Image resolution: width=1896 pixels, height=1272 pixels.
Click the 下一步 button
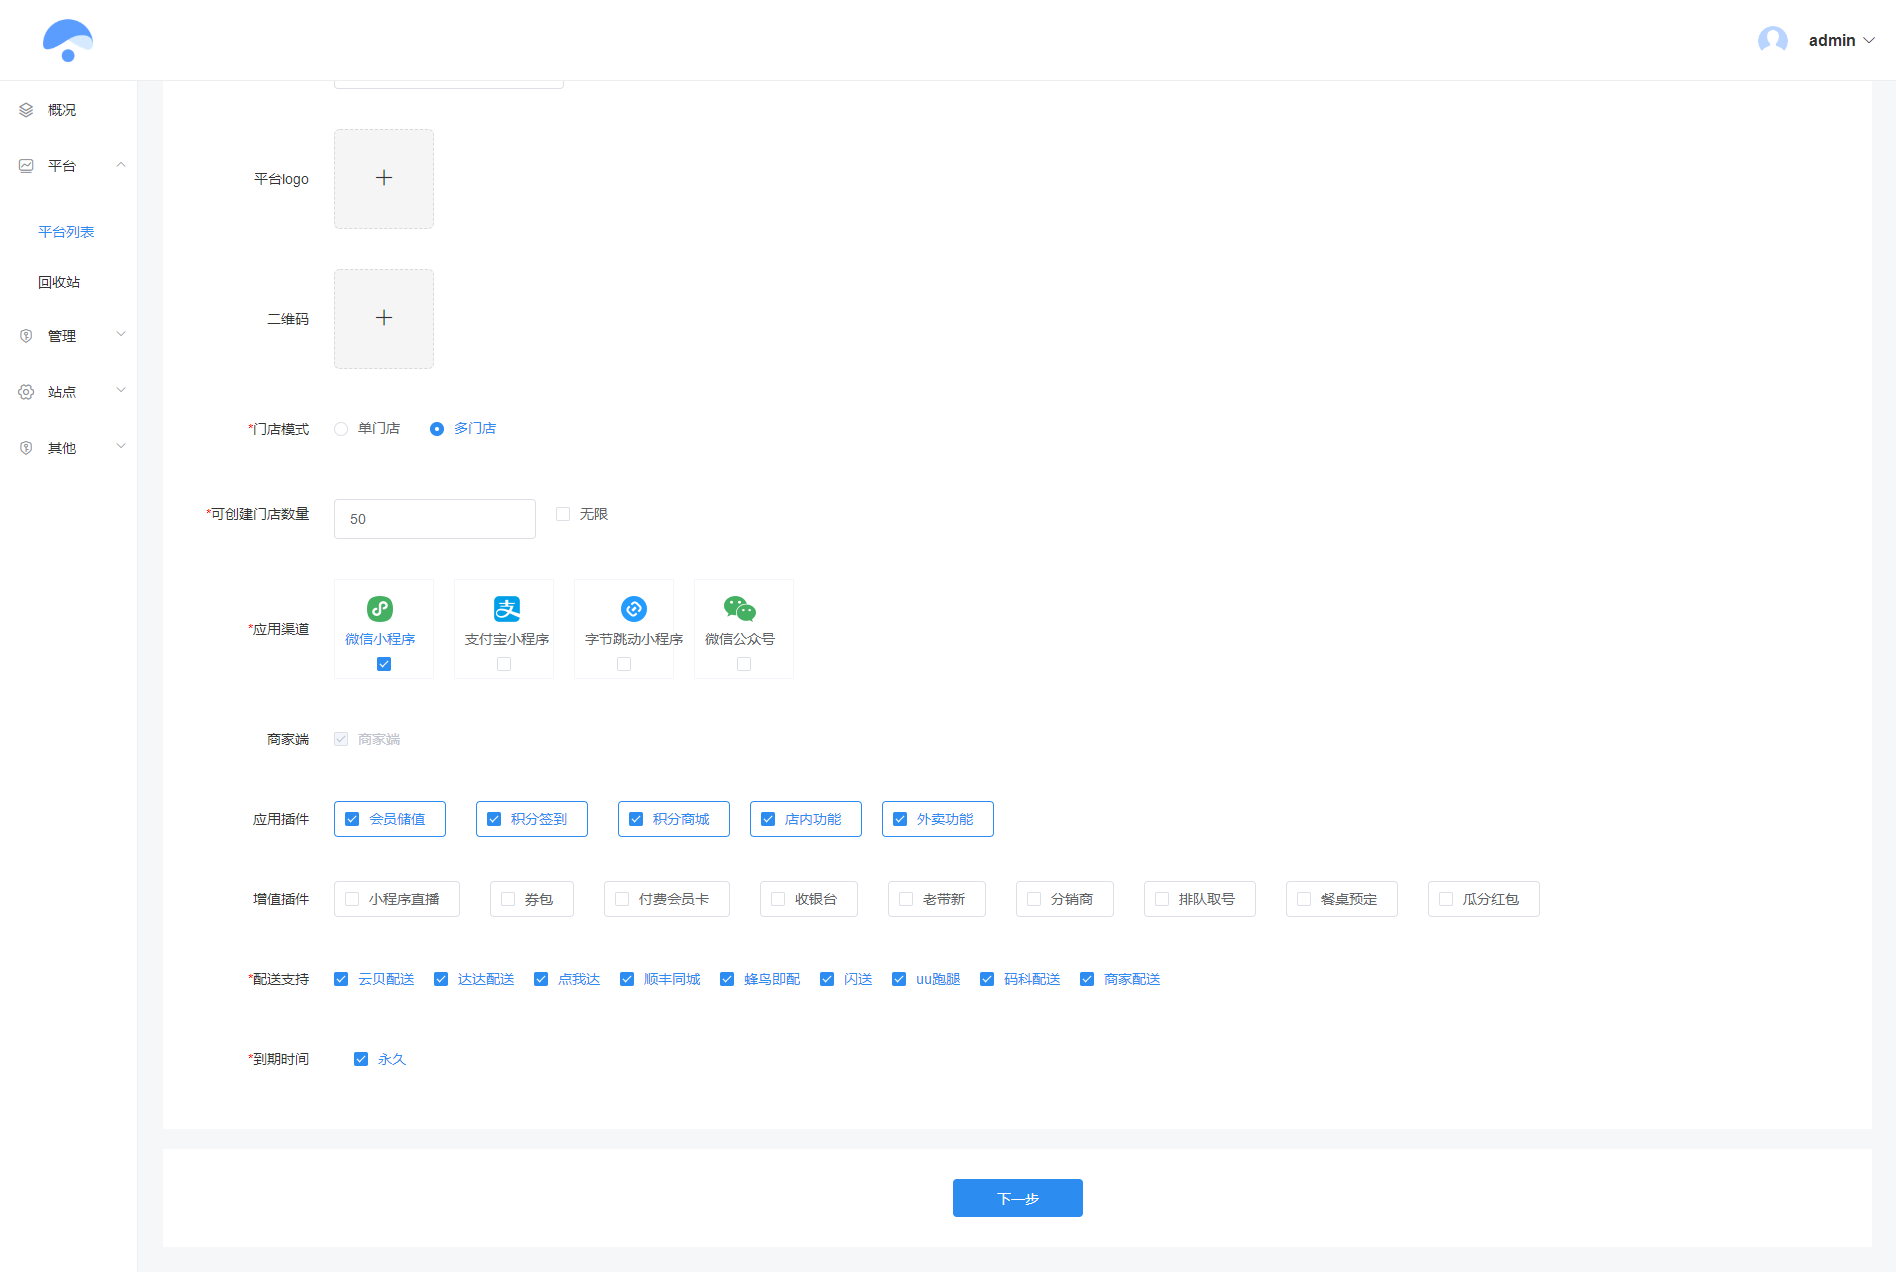(1017, 1198)
